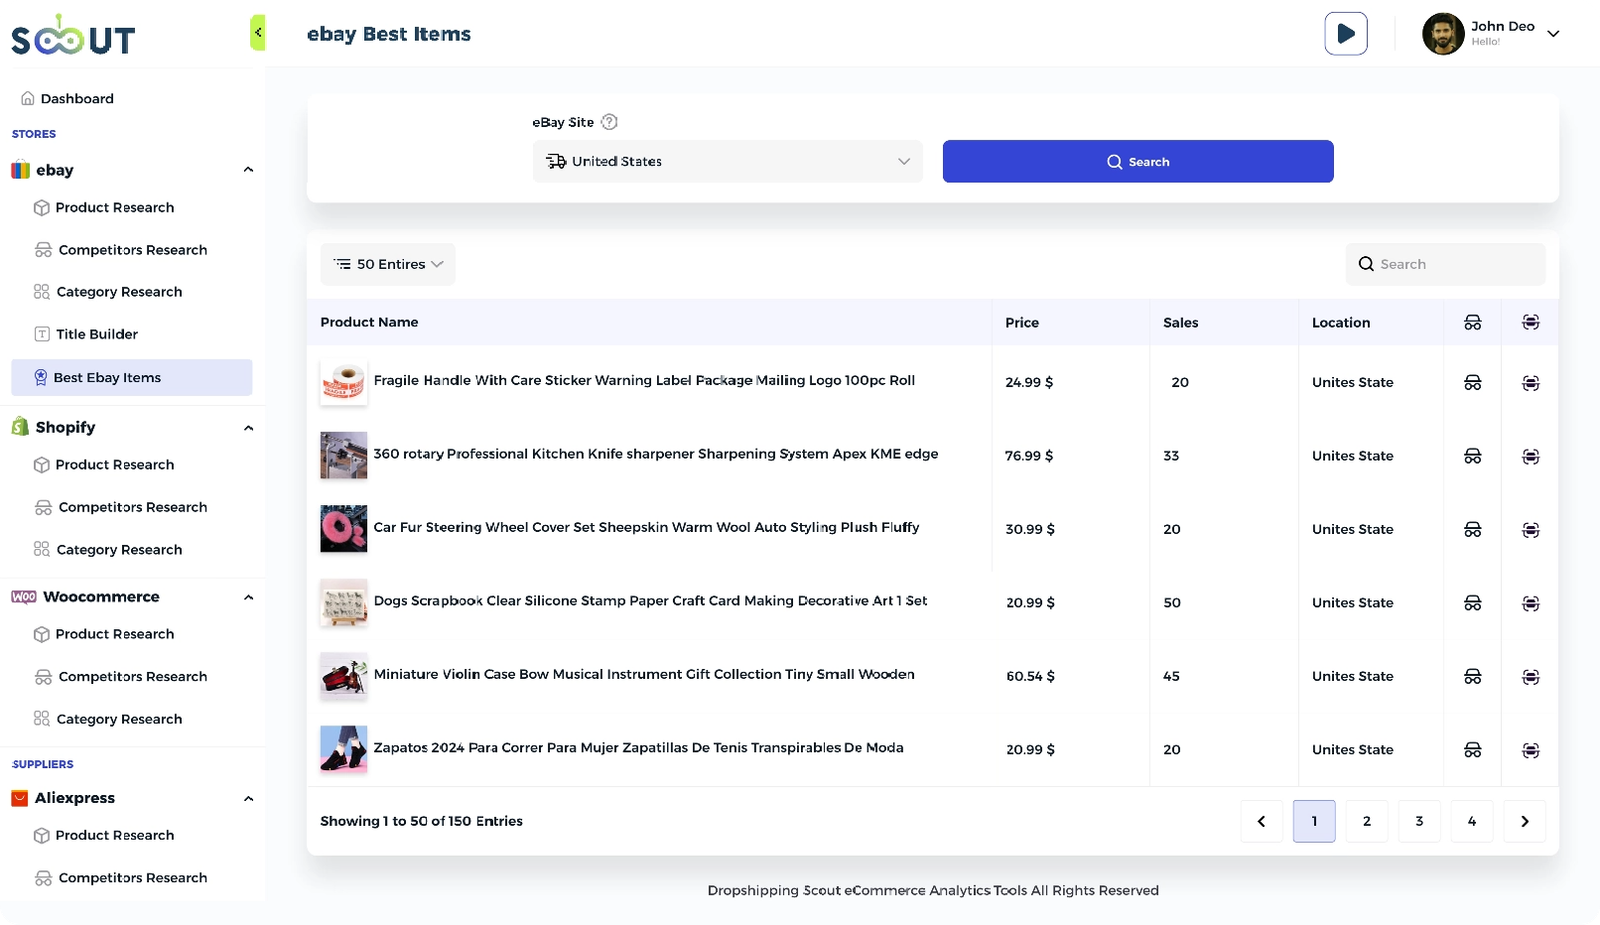
Task: Select pagination page 1
Action: tap(1314, 821)
